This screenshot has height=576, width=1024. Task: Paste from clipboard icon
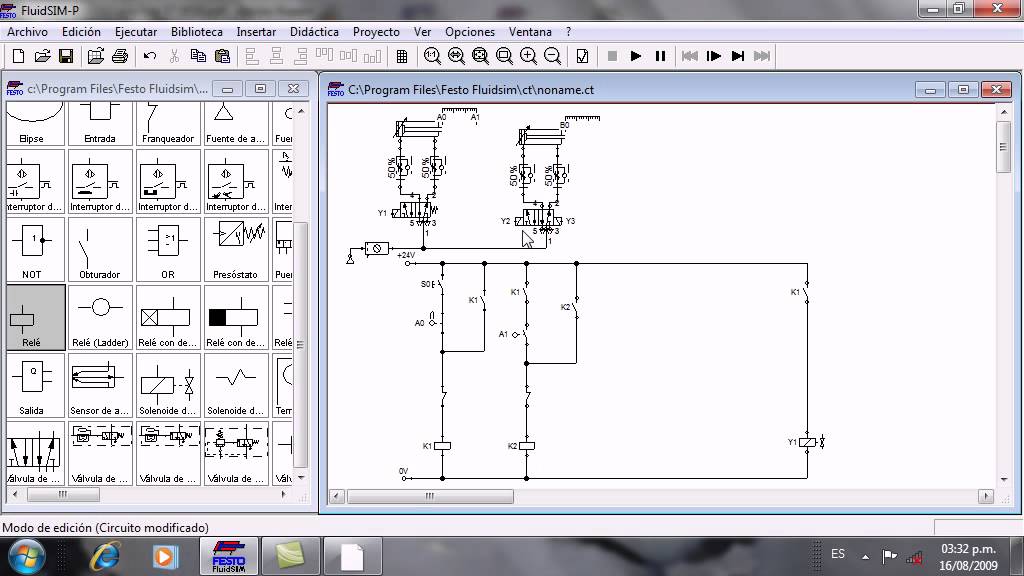tap(223, 56)
